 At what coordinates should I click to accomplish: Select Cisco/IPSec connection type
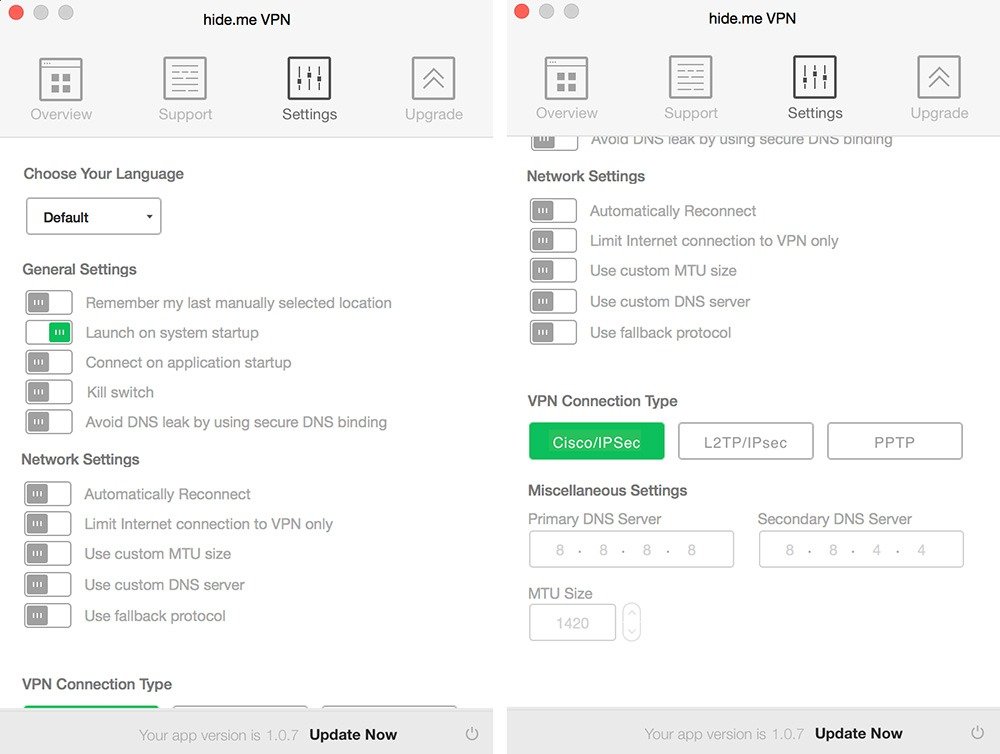(x=596, y=441)
